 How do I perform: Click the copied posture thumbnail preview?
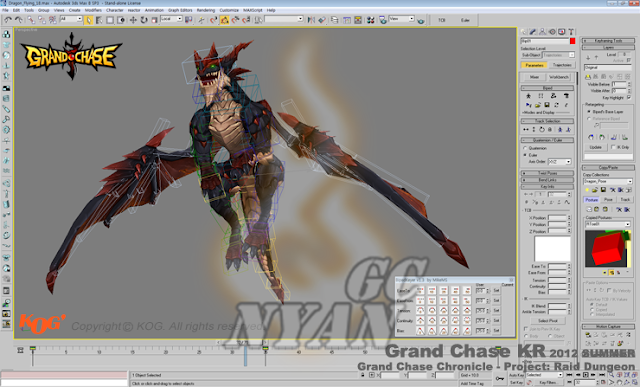608,249
